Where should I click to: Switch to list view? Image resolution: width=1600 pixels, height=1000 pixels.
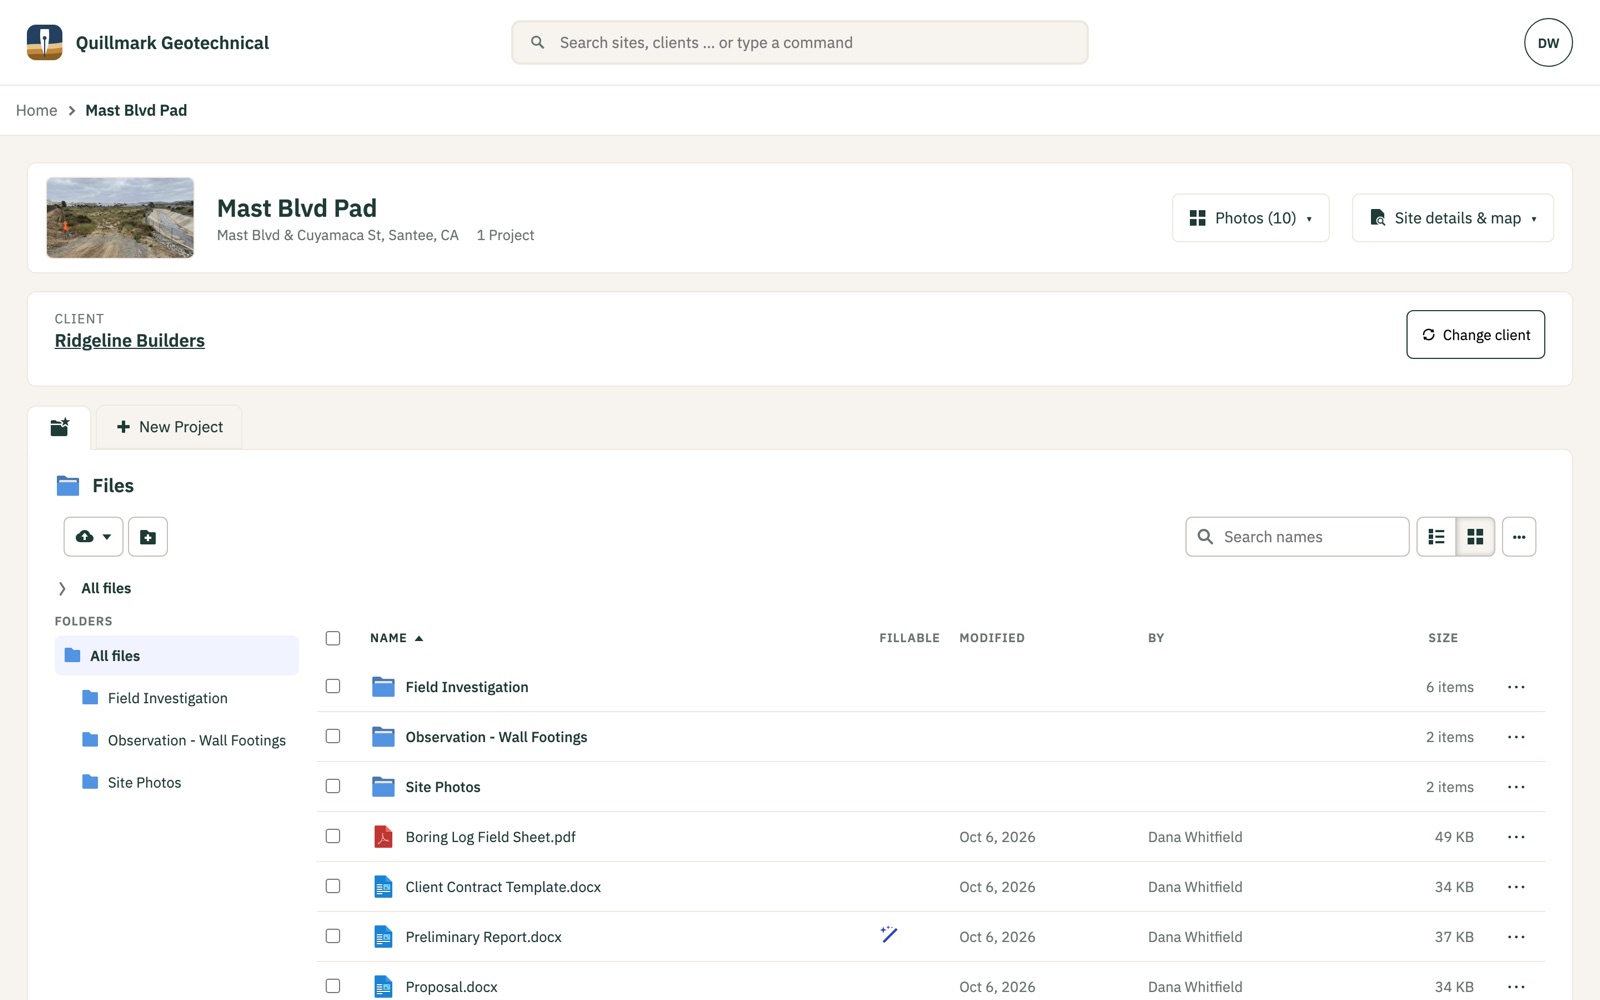1436,537
